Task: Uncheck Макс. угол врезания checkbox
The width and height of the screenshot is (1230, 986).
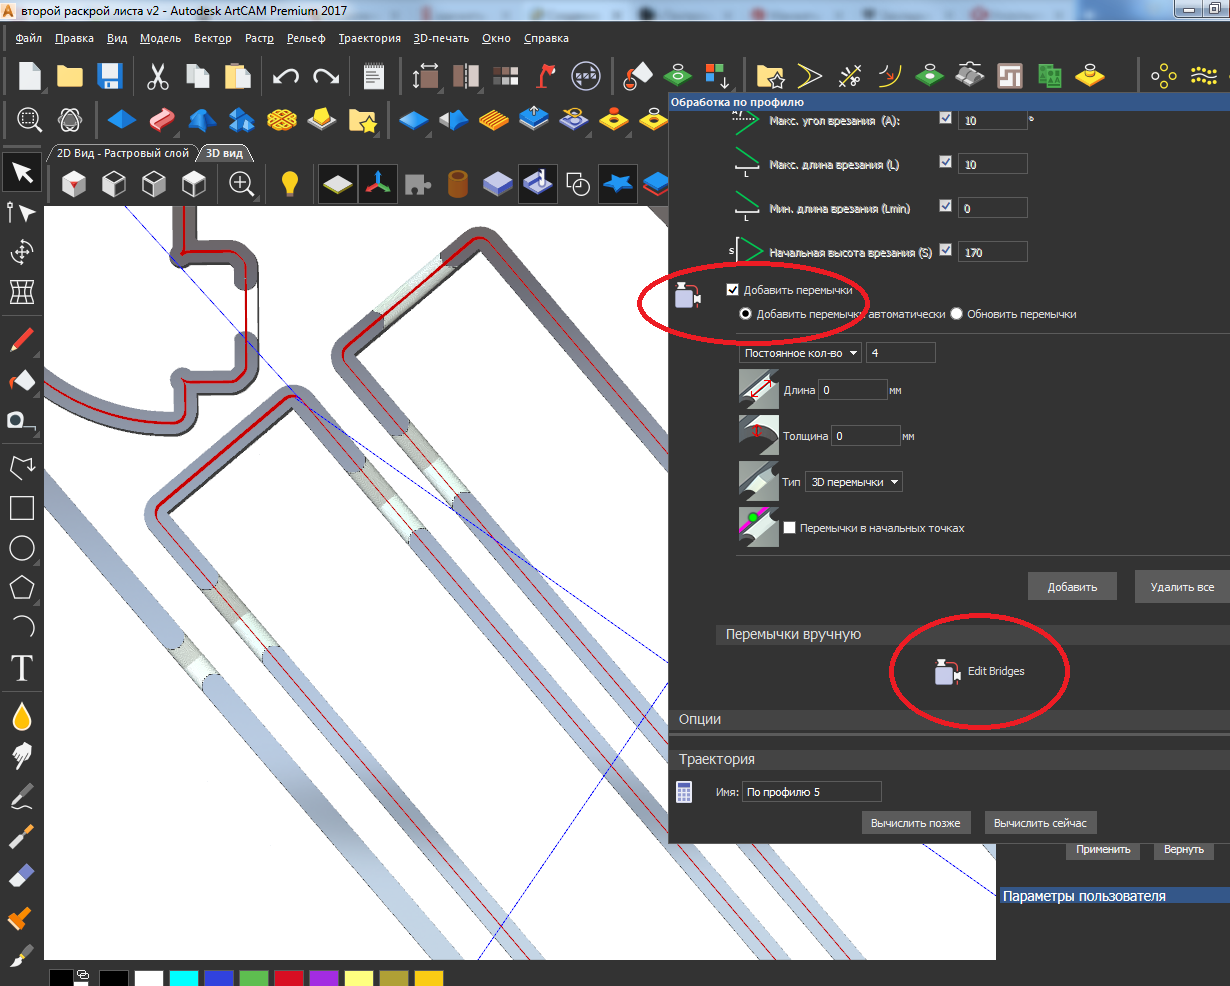Action: (946, 118)
